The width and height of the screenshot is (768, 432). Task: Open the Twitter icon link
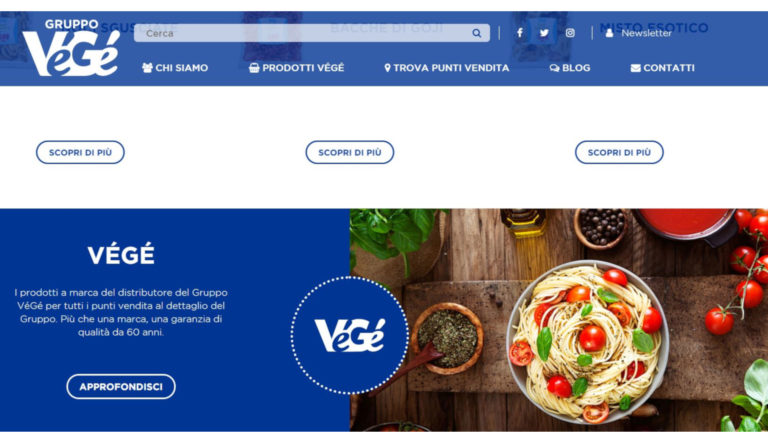coord(544,33)
